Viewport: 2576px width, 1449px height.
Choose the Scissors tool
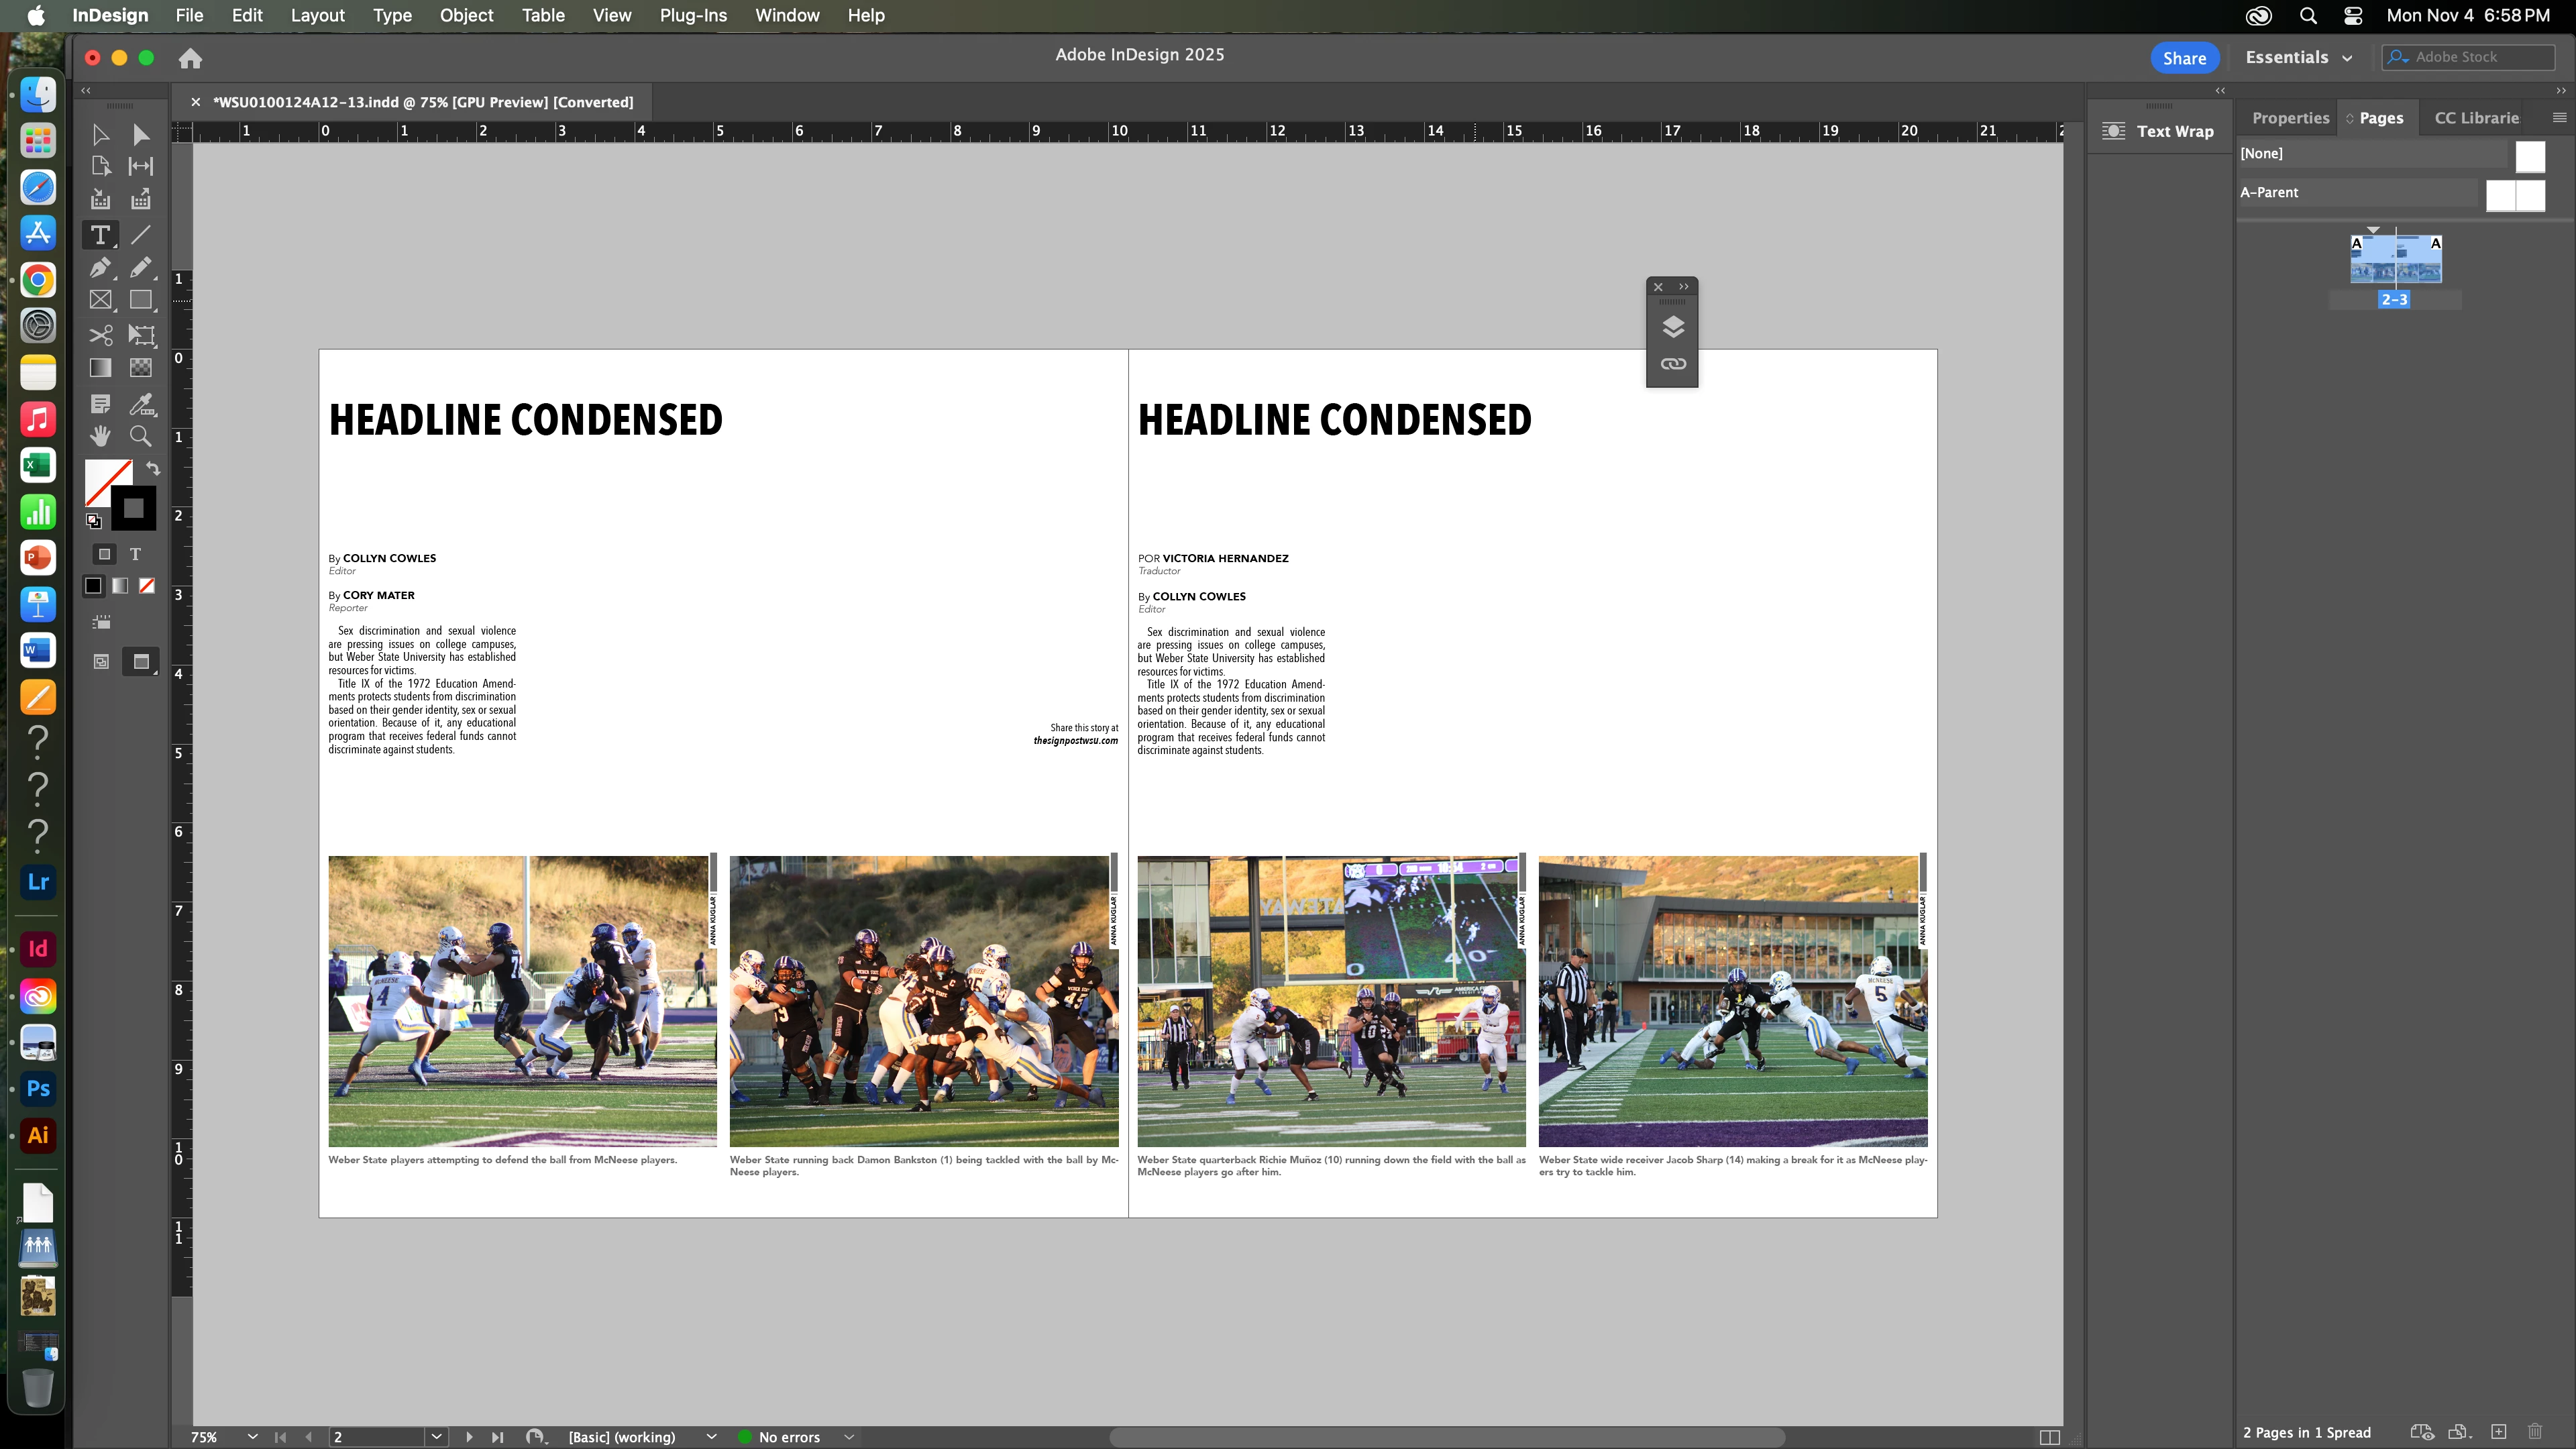[x=100, y=335]
